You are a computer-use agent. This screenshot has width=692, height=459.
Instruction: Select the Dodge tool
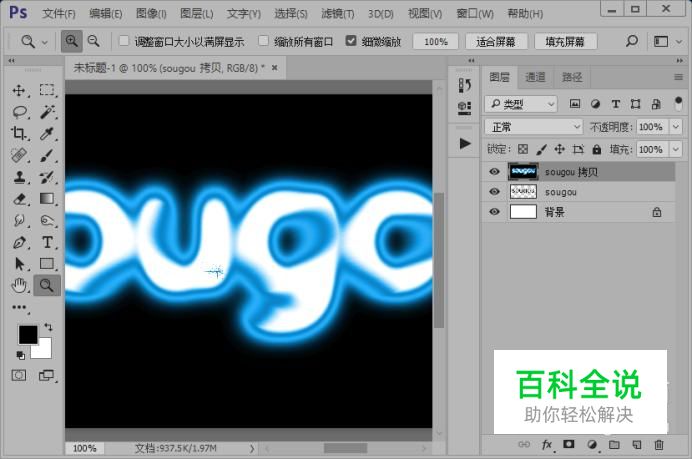coord(47,220)
